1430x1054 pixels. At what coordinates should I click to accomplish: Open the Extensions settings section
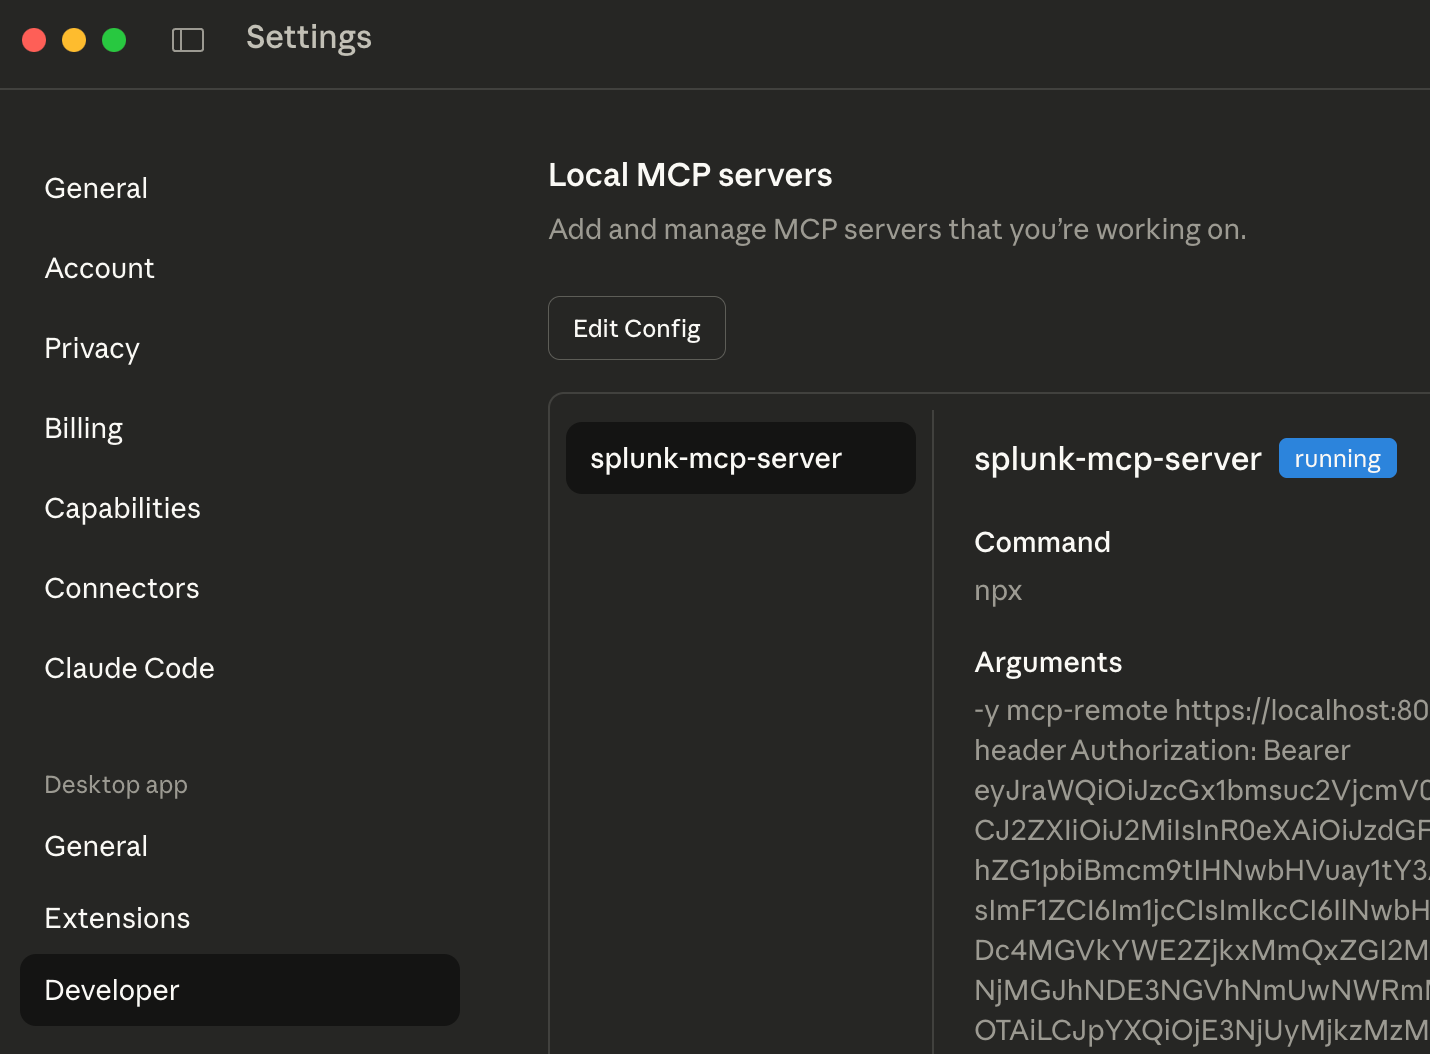(117, 918)
